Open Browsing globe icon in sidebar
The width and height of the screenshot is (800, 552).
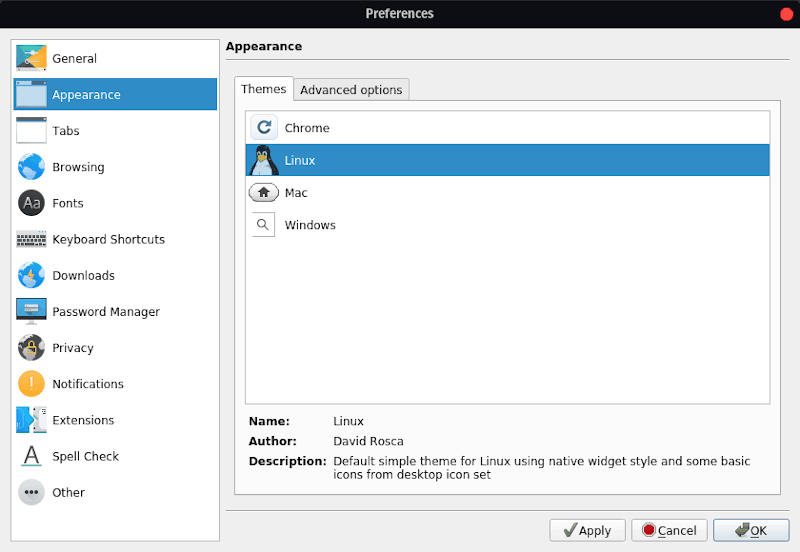coord(32,167)
